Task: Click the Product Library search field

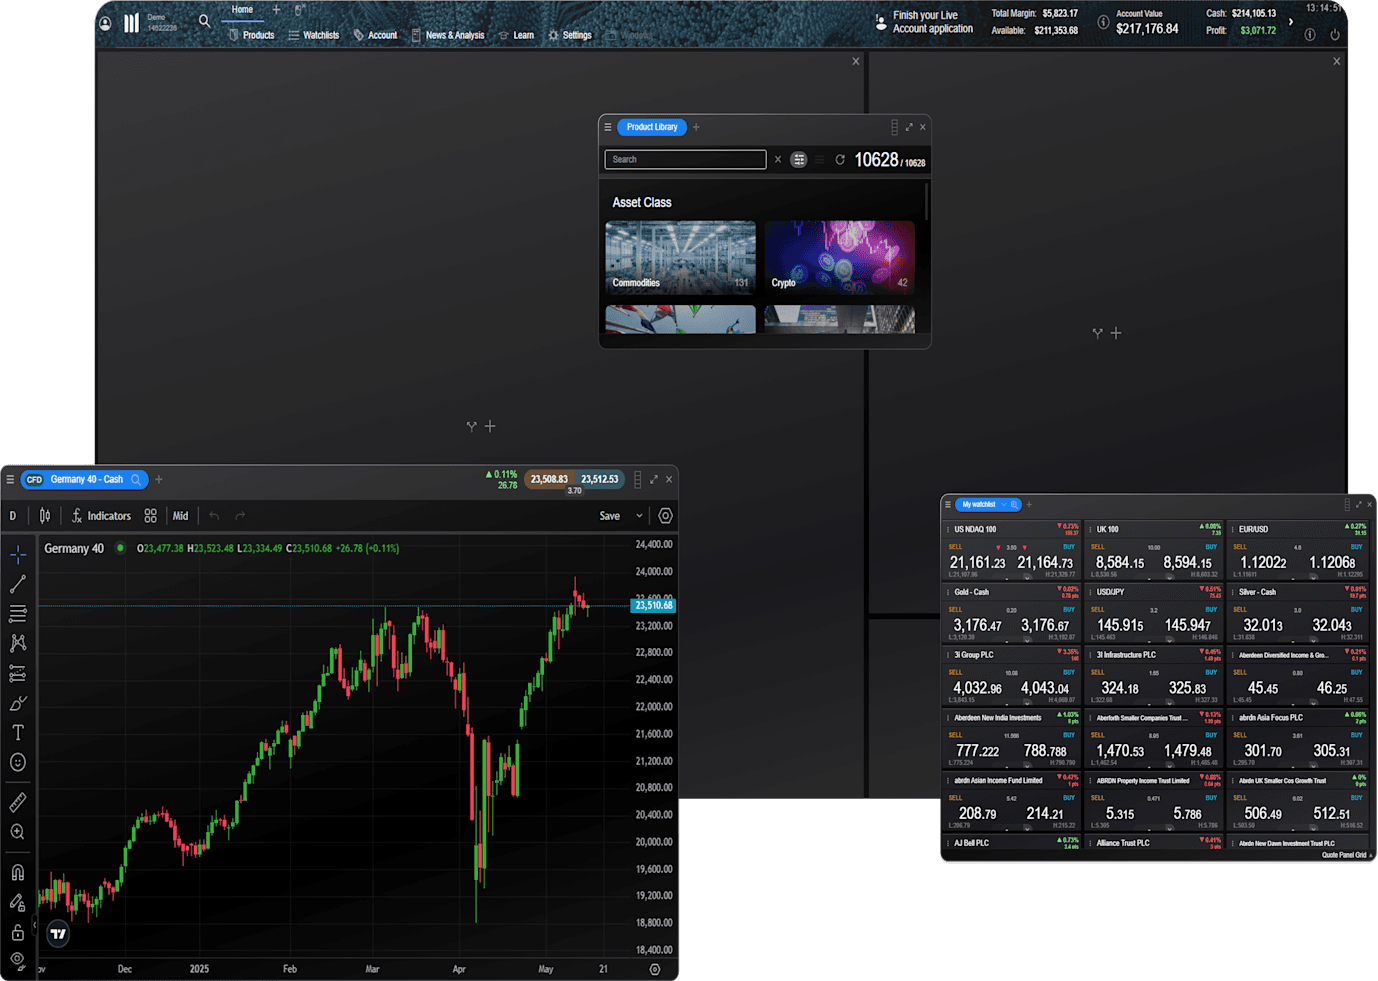Action: tap(685, 160)
